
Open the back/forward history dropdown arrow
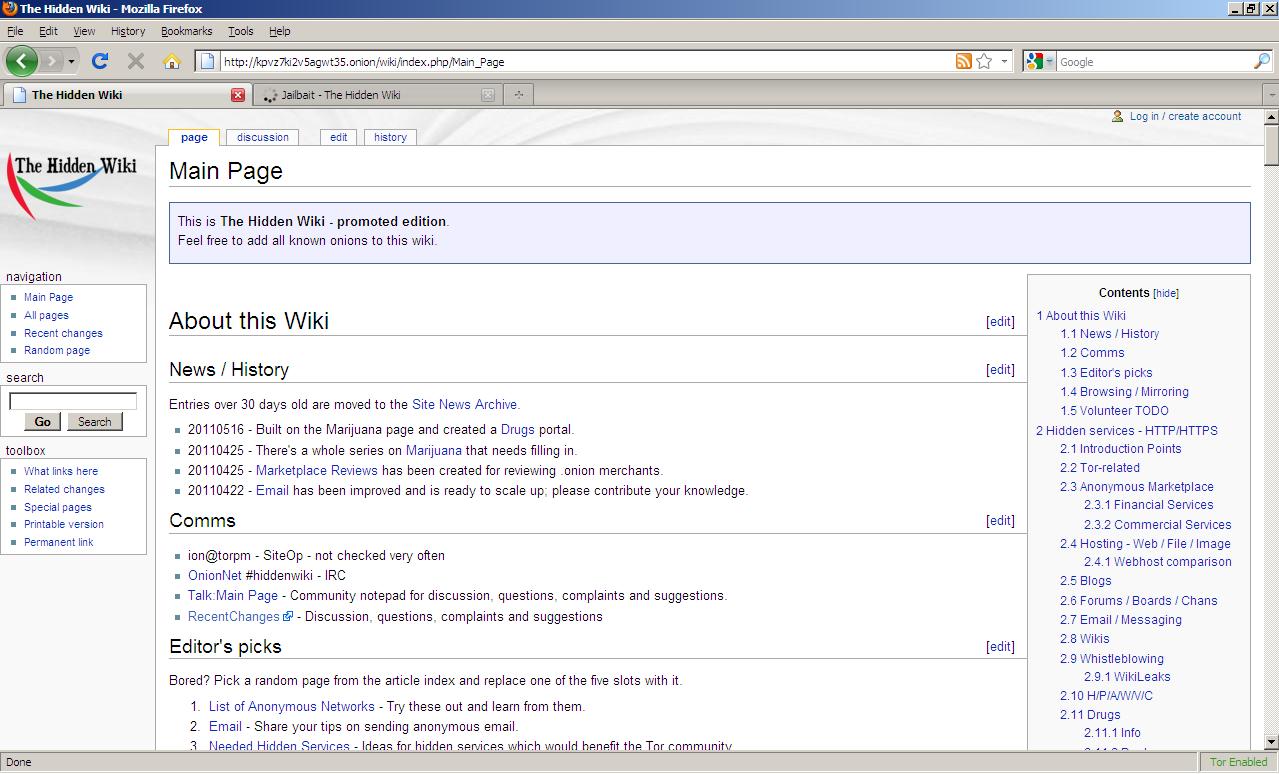click(x=71, y=61)
